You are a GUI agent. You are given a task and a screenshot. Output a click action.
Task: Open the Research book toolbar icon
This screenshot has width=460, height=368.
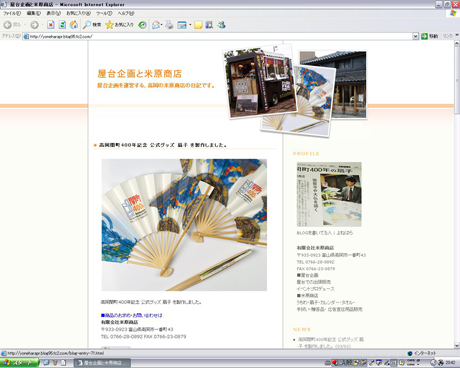(209, 25)
